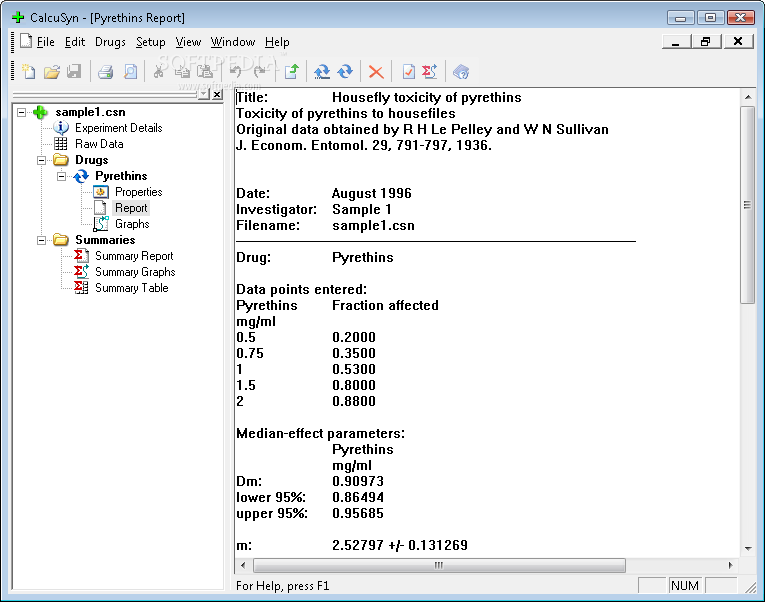This screenshot has height=602, width=765.
Task: Click the Graphs icon under Pyrethins
Action: tap(101, 223)
